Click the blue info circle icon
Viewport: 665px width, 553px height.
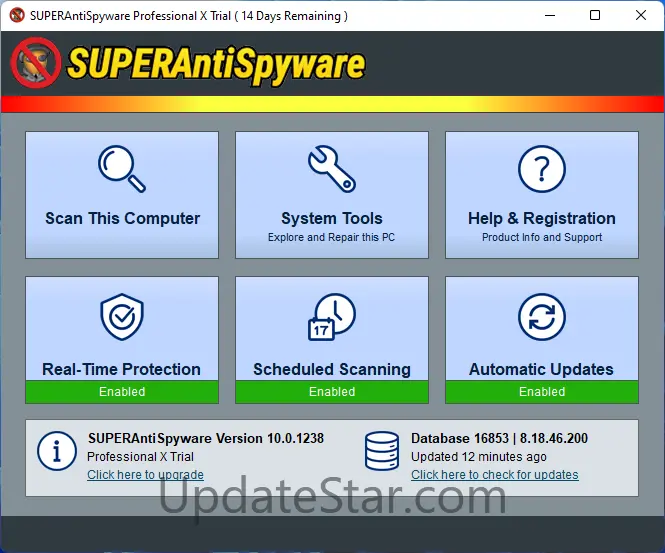(57, 451)
